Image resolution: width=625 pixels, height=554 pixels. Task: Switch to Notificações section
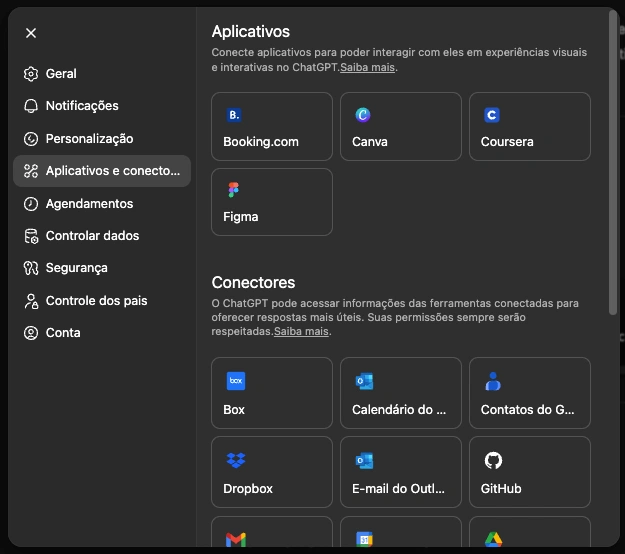[x=82, y=106]
